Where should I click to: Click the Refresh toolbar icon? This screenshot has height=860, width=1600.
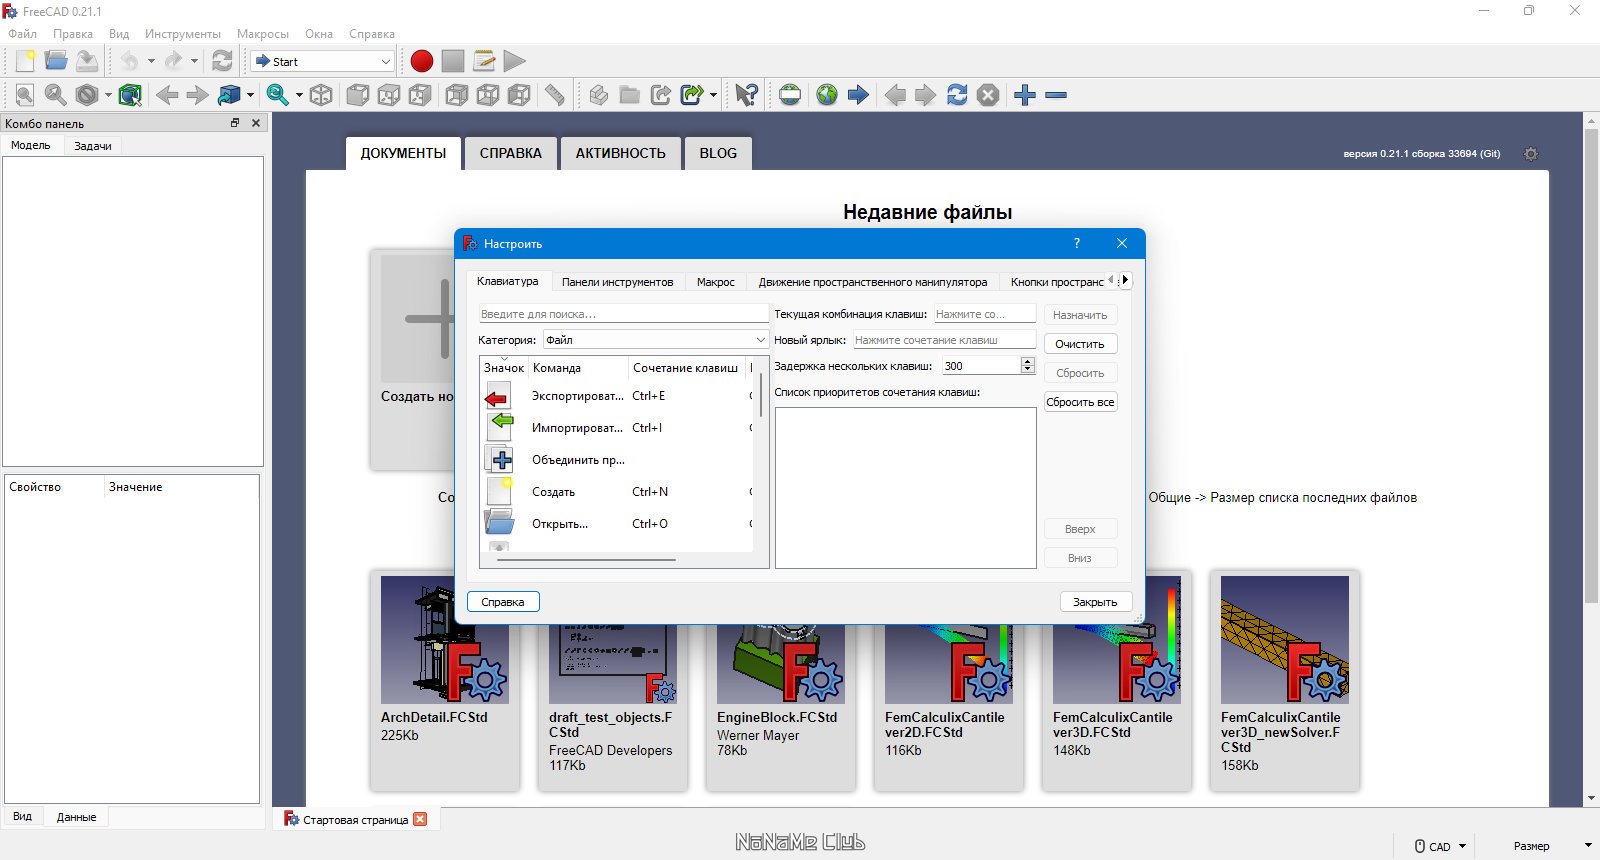(x=222, y=61)
